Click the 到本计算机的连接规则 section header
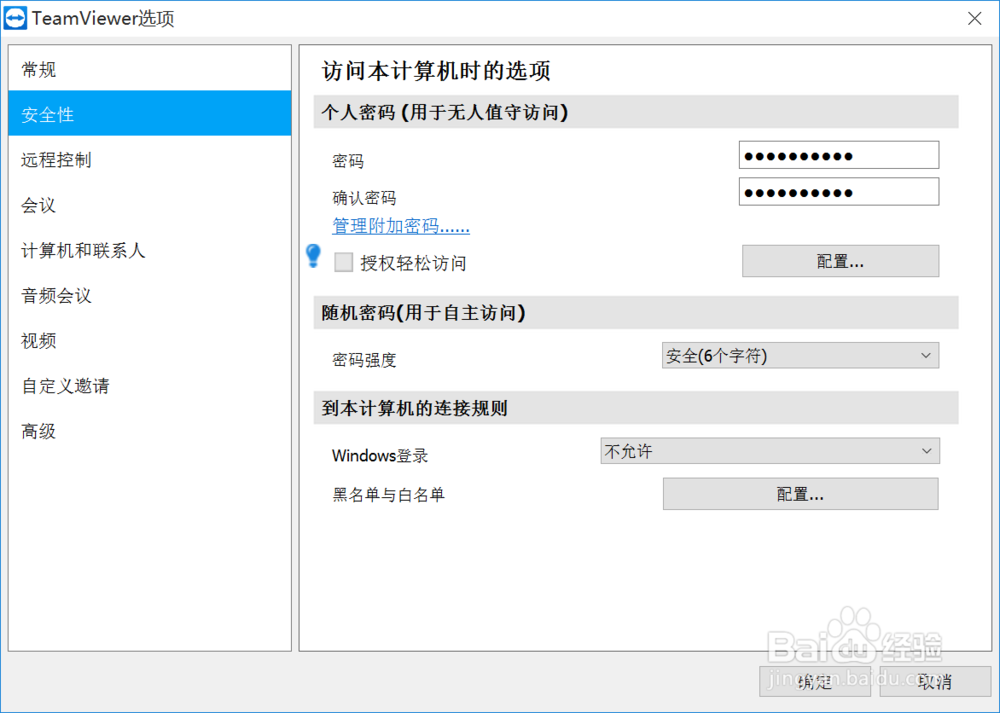Image resolution: width=1000 pixels, height=713 pixels. click(x=636, y=408)
